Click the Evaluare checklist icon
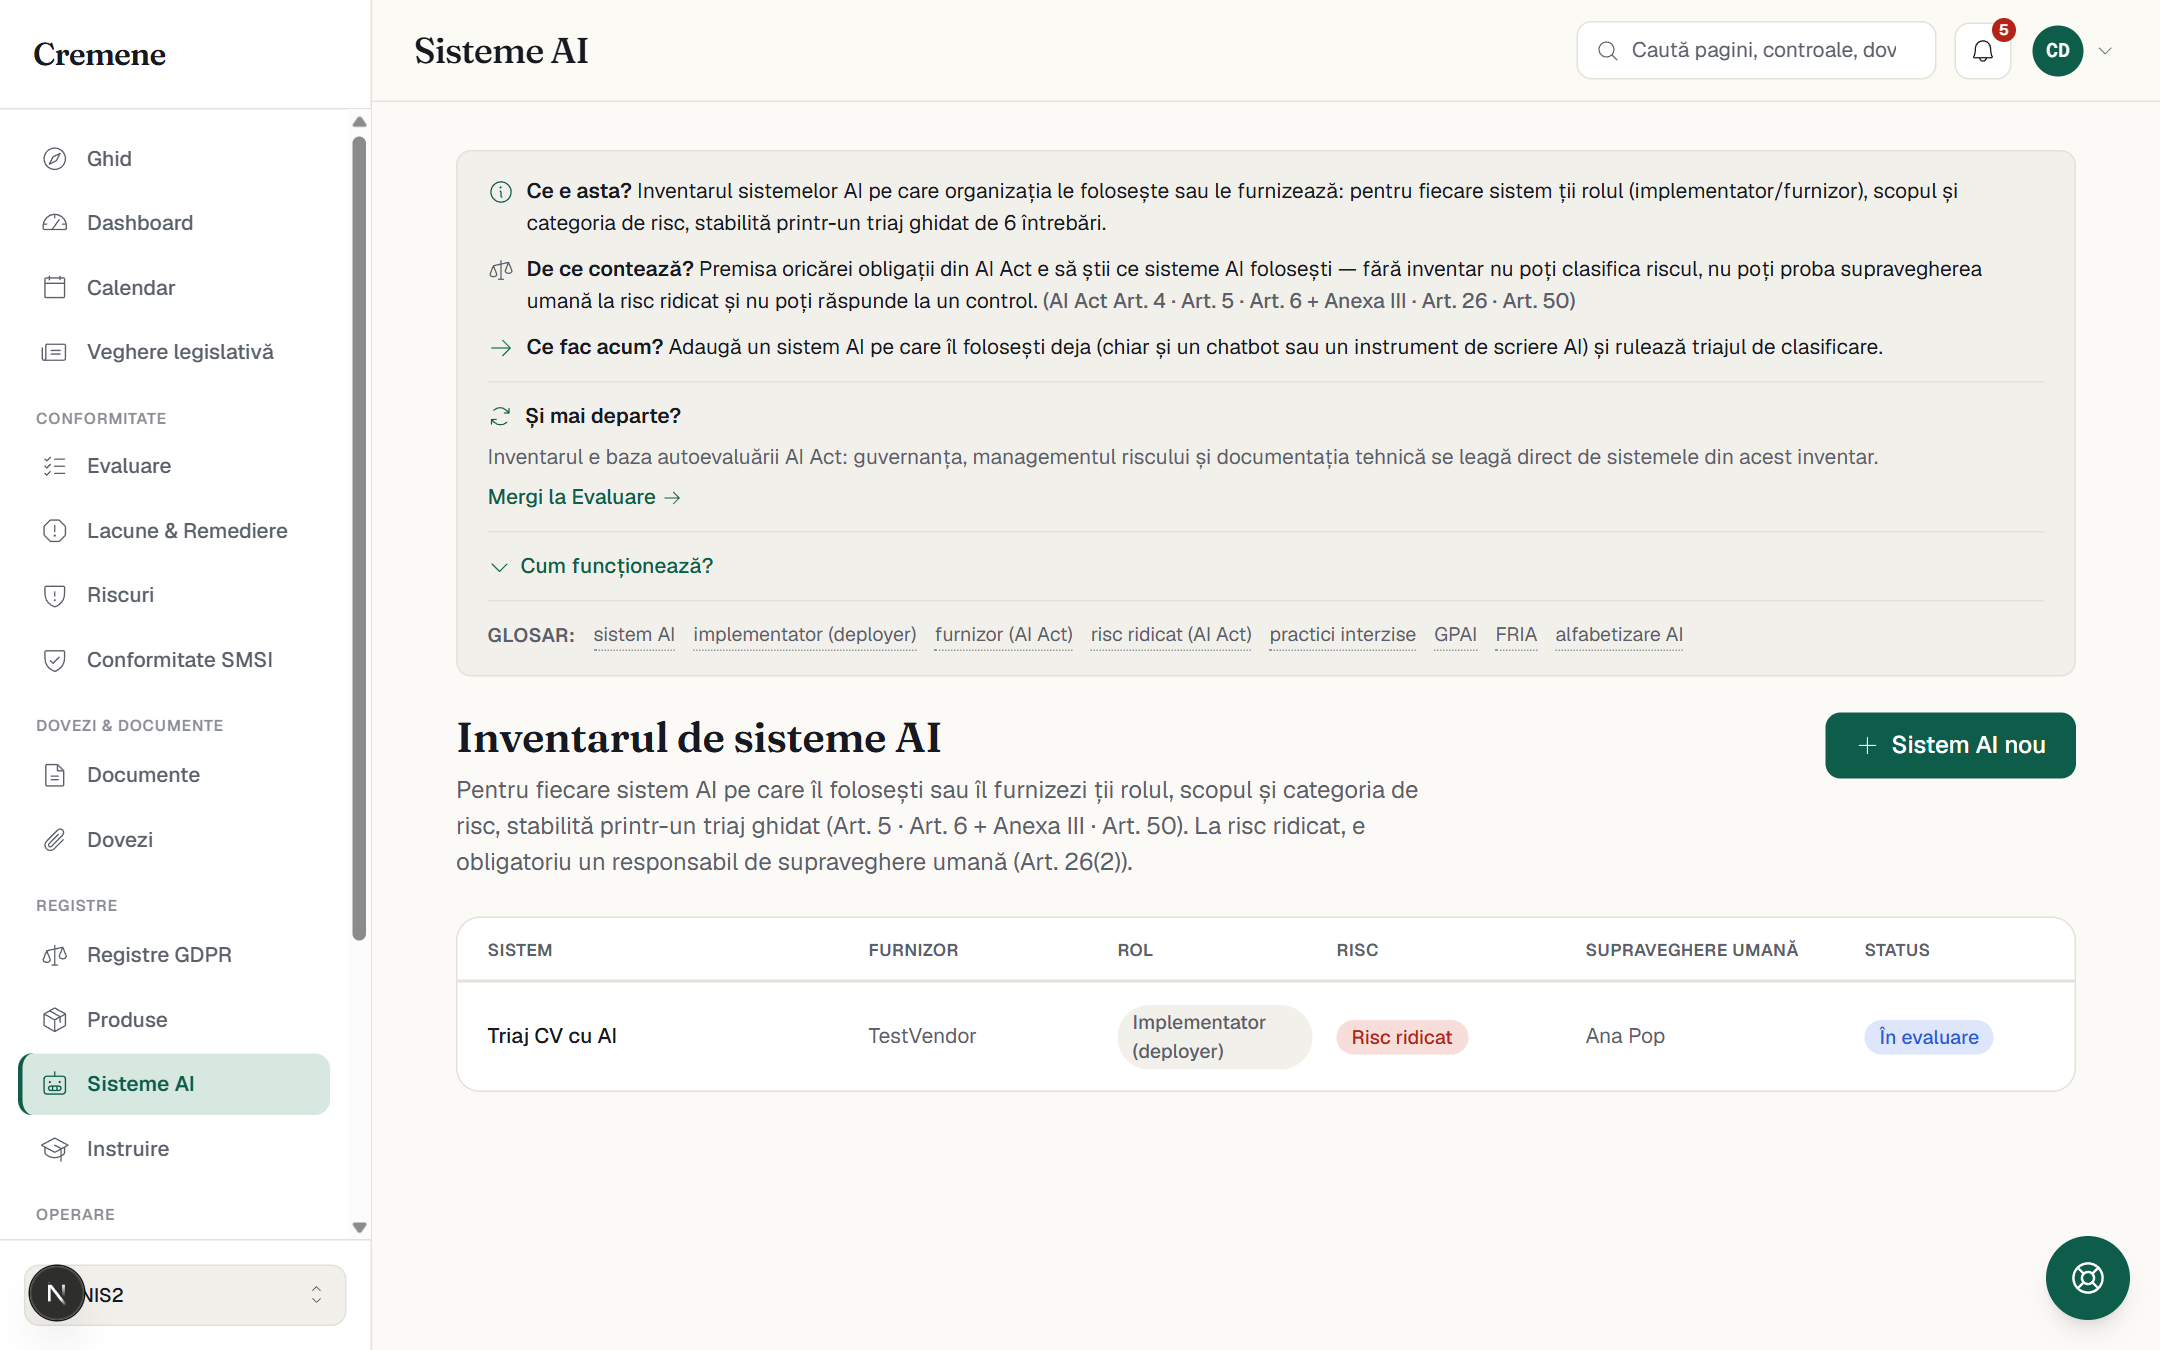The height and width of the screenshot is (1350, 2160). (55, 466)
